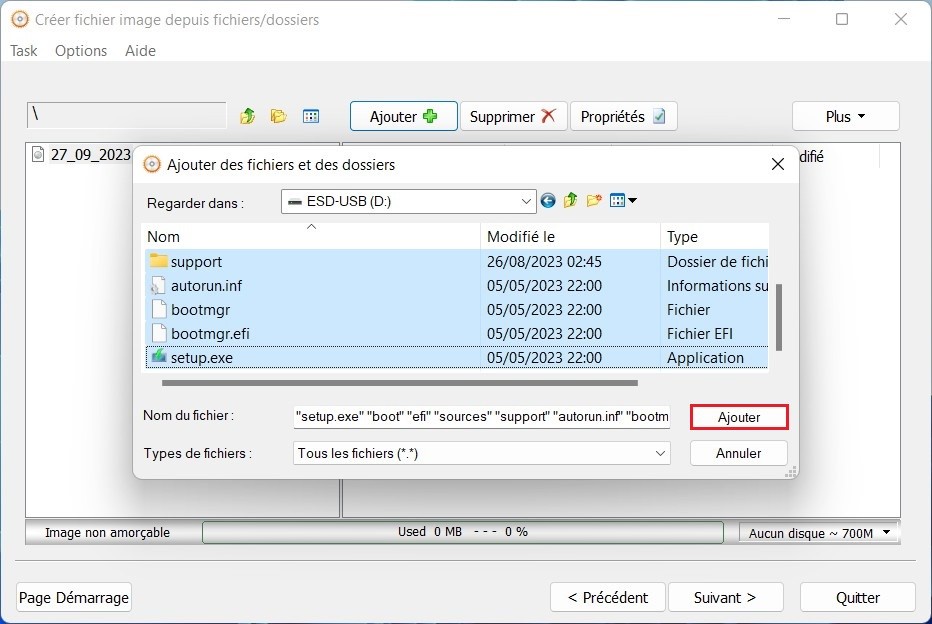Screen dimensions: 932x624
Task: Open the view menu icon in dialog
Action: pos(623,201)
